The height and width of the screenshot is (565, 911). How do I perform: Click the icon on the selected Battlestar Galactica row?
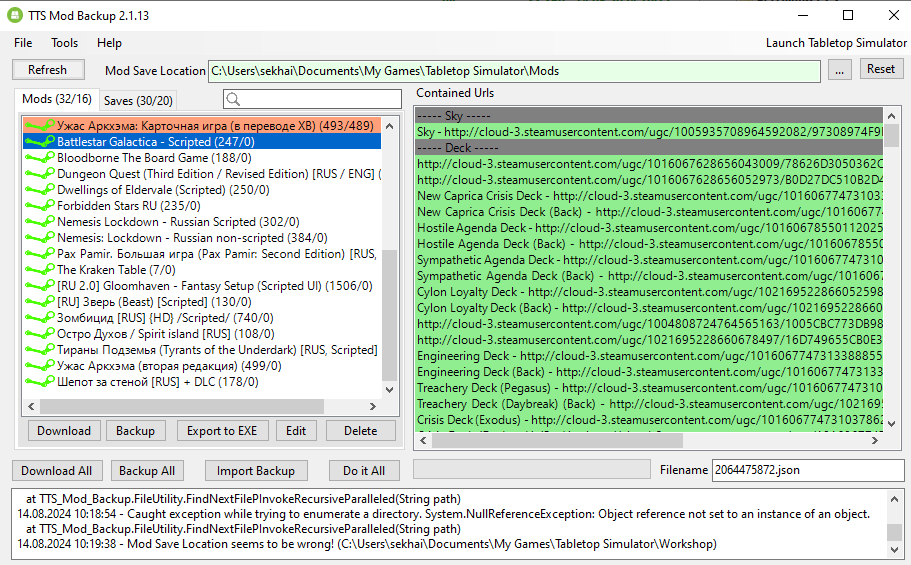[x=40, y=142]
